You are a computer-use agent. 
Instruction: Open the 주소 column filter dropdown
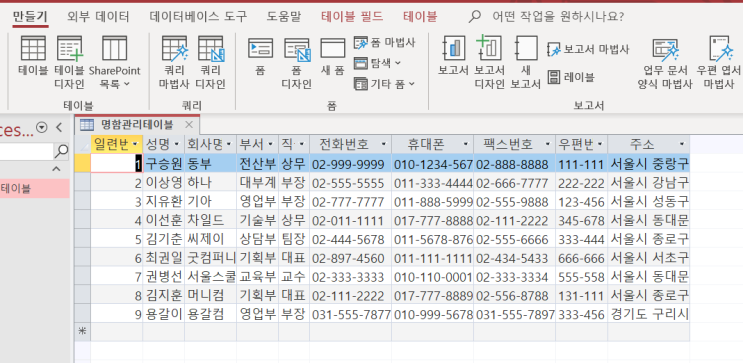tap(682, 144)
